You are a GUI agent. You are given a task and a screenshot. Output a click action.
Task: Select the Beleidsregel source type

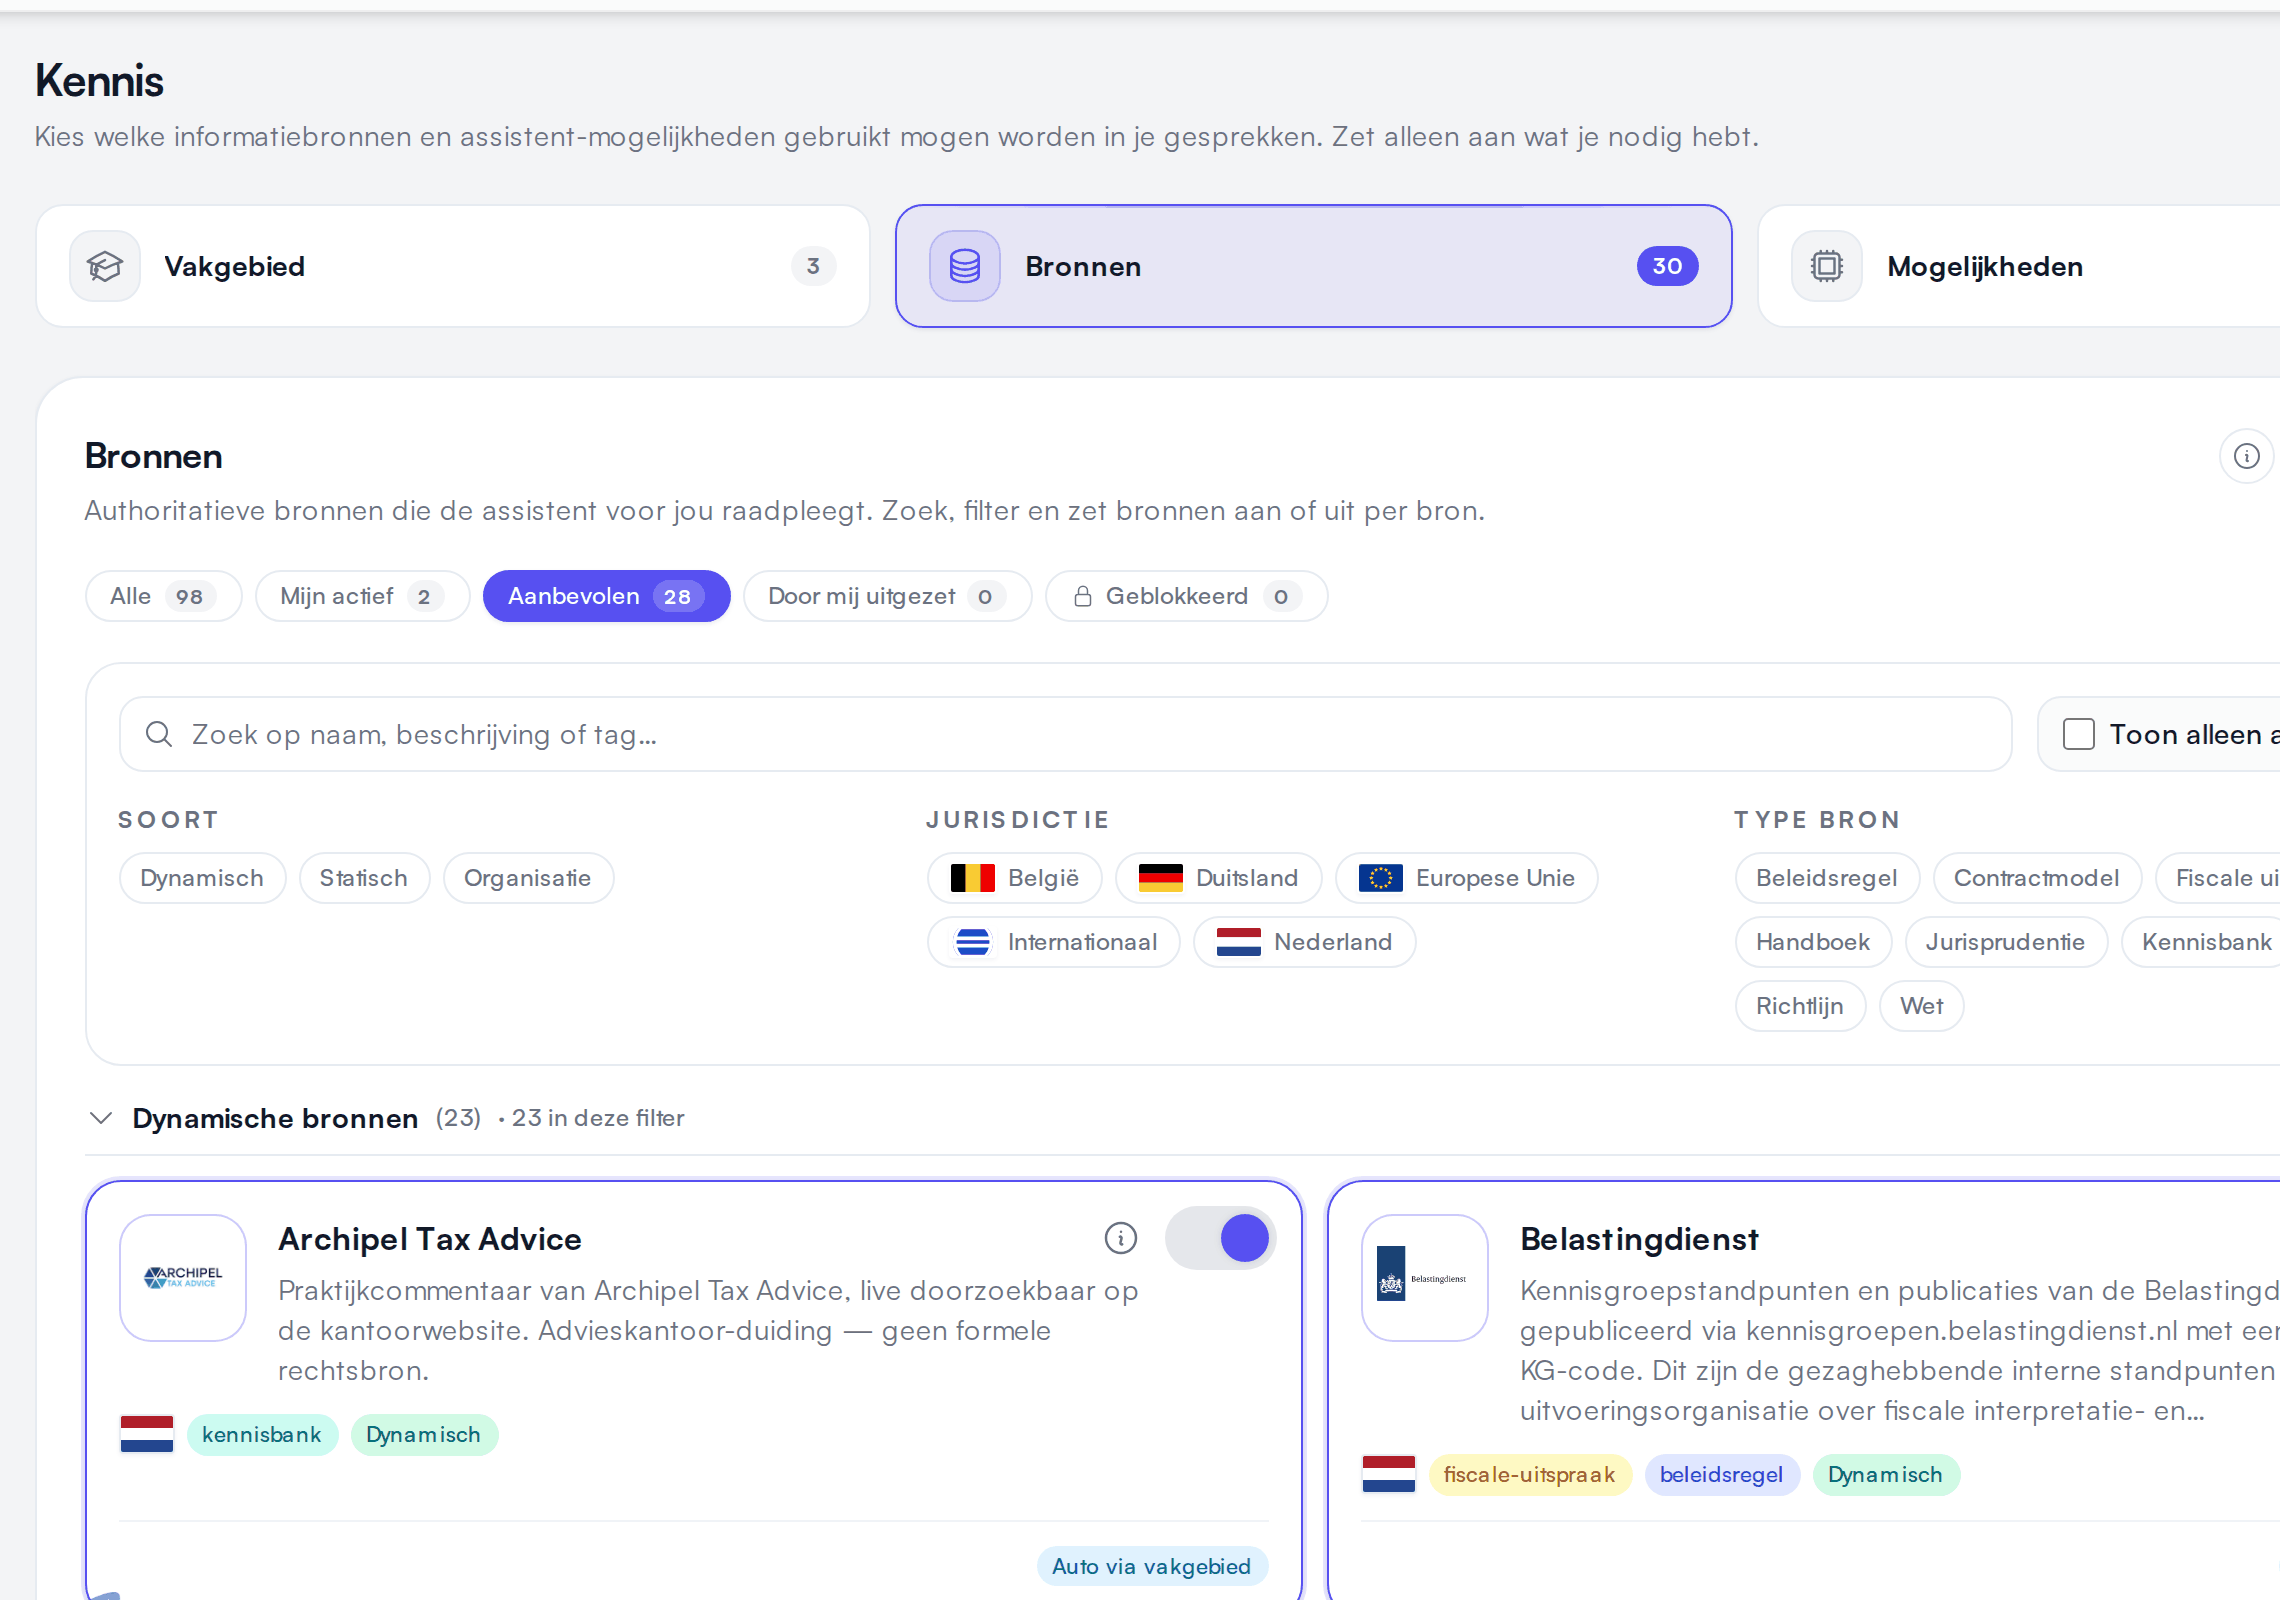1827,878
